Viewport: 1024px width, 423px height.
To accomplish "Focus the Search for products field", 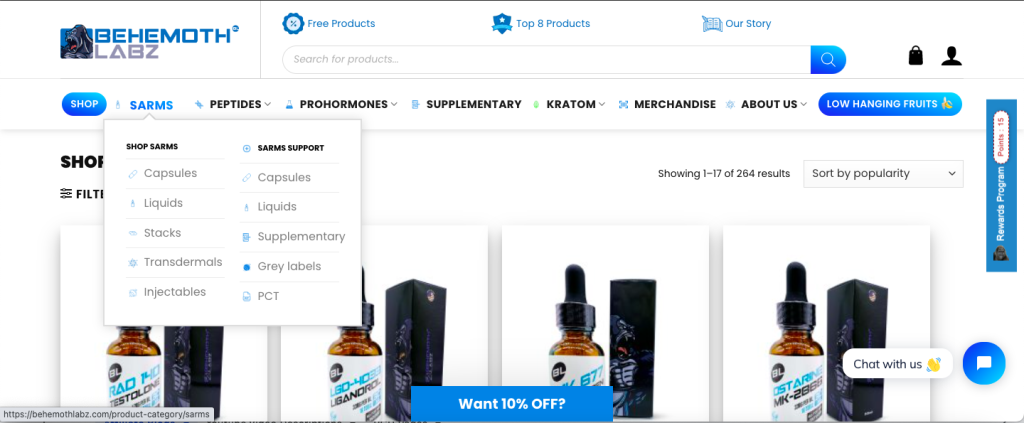I will [547, 59].
